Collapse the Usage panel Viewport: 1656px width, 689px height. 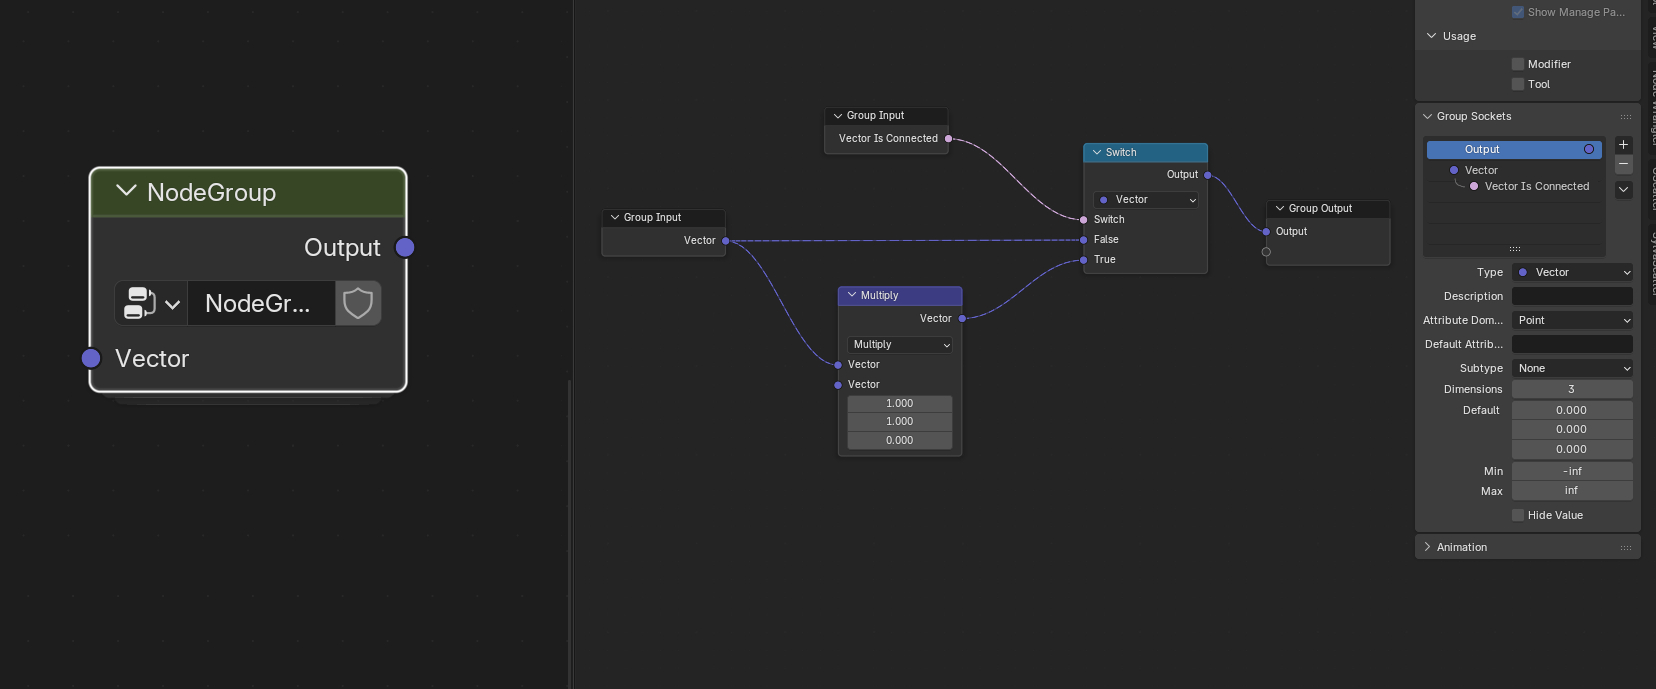coord(1431,36)
